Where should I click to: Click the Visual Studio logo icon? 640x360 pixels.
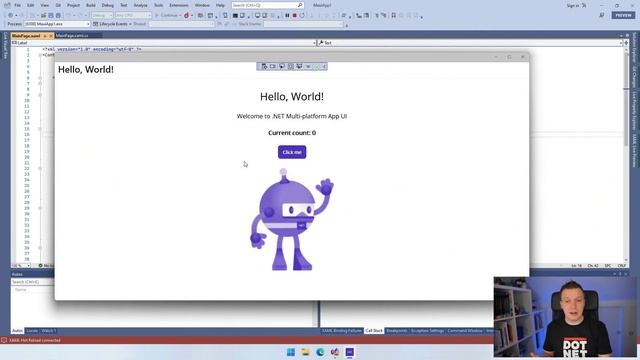(7, 5)
